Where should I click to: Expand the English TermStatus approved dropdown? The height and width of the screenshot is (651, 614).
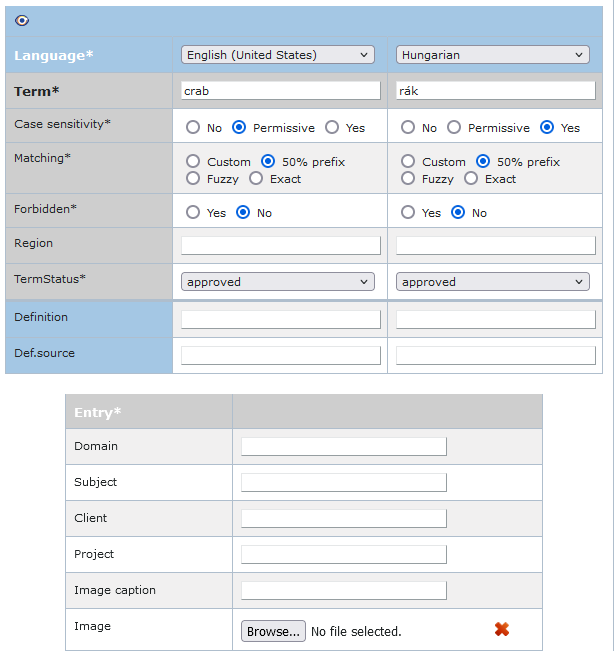pyautogui.click(x=277, y=282)
